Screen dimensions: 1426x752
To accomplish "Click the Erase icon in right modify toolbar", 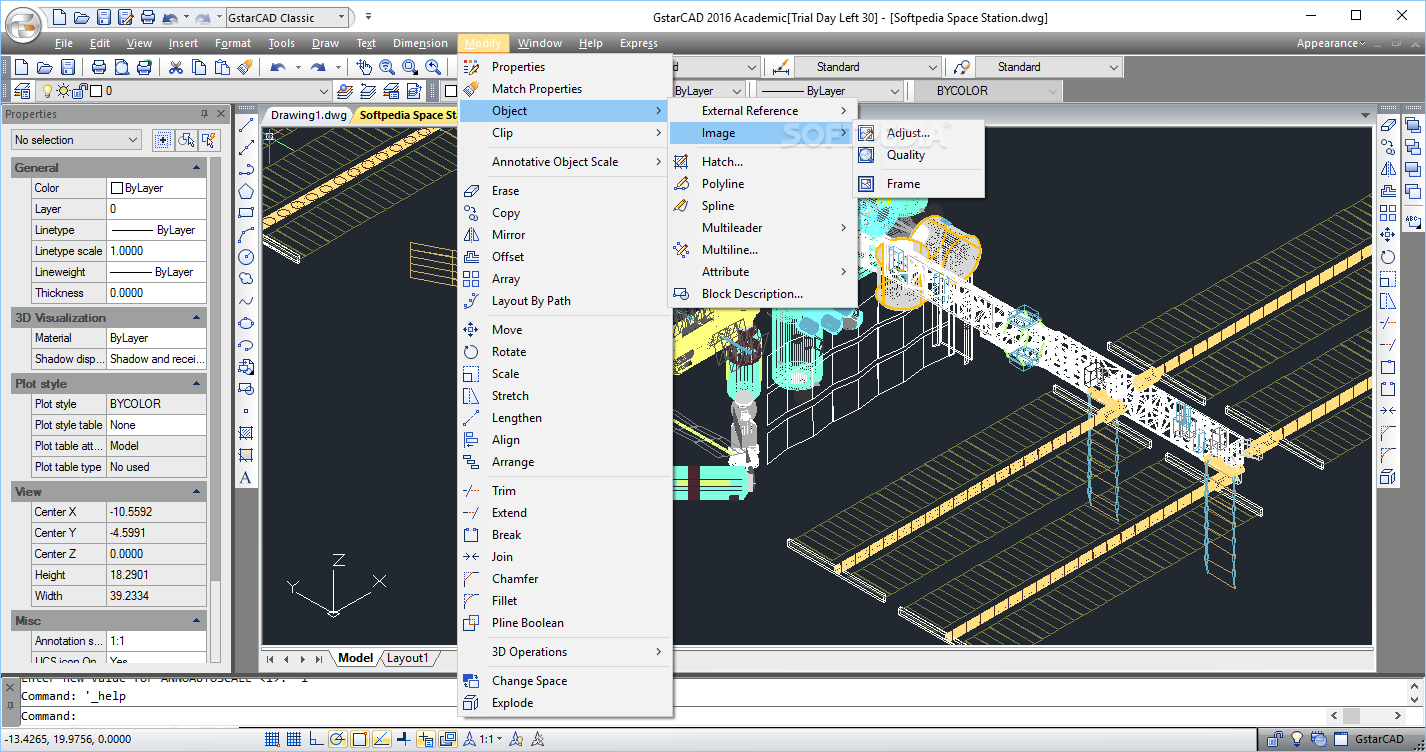I will (1388, 125).
